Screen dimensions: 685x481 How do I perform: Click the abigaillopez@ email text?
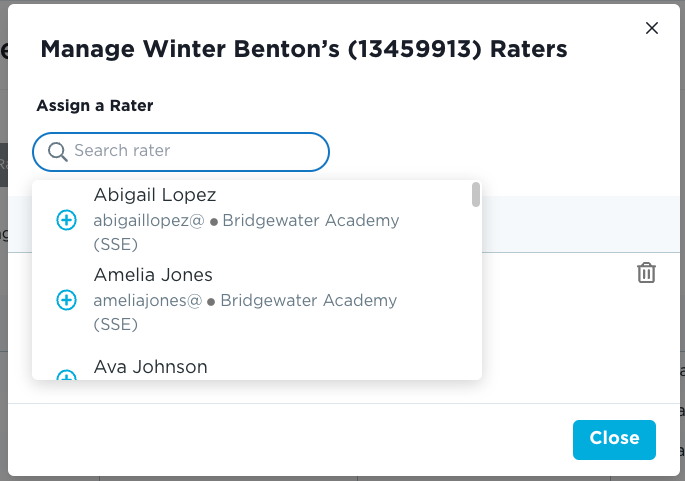point(148,221)
